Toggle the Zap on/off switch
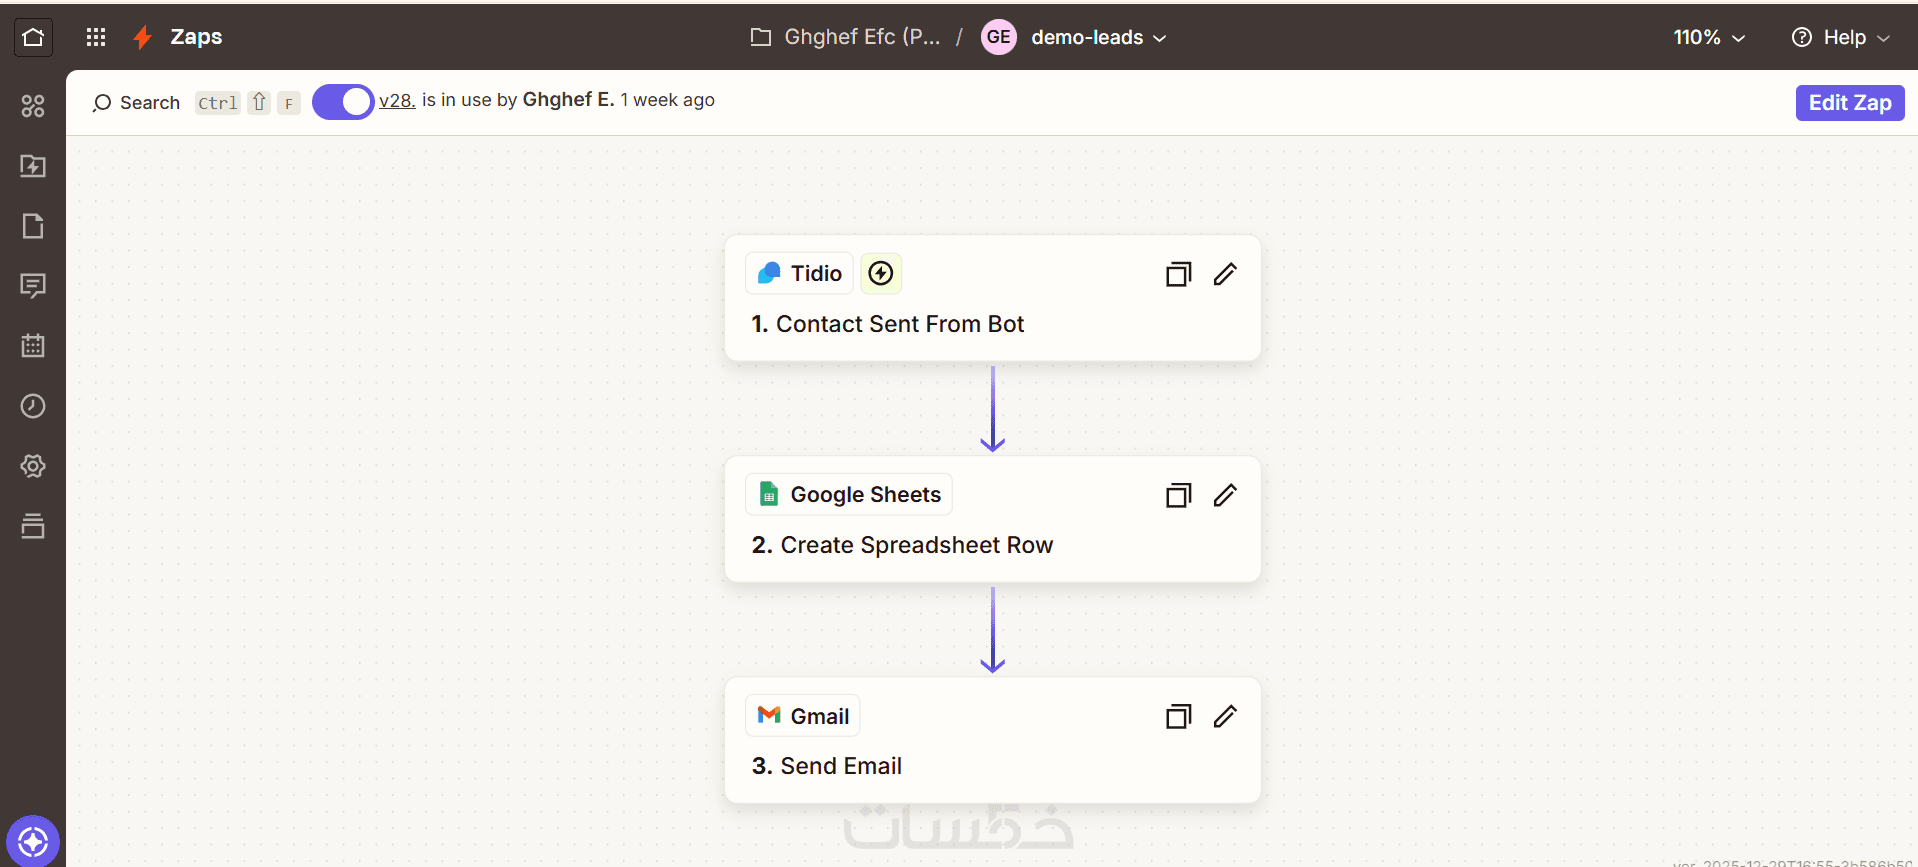1918x867 pixels. tap(343, 102)
